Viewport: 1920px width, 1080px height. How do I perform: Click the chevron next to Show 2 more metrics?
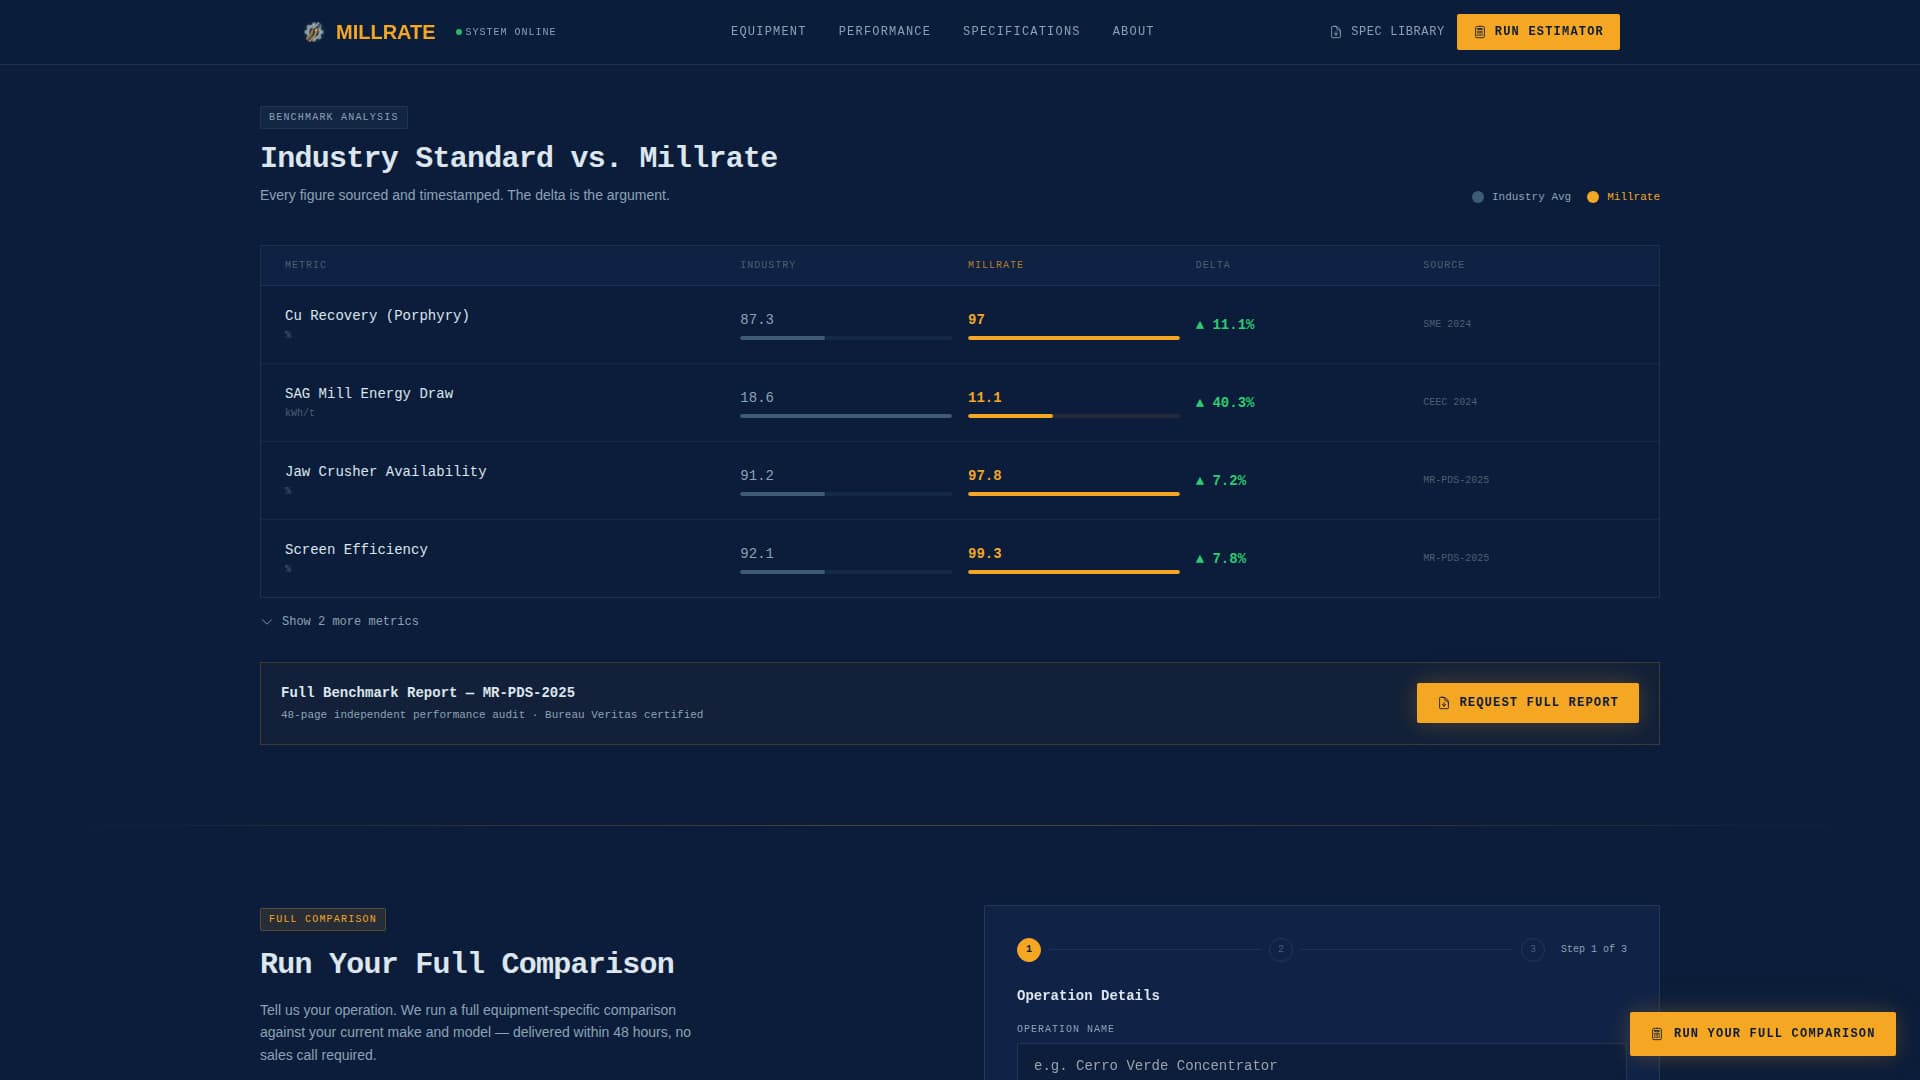pos(267,622)
